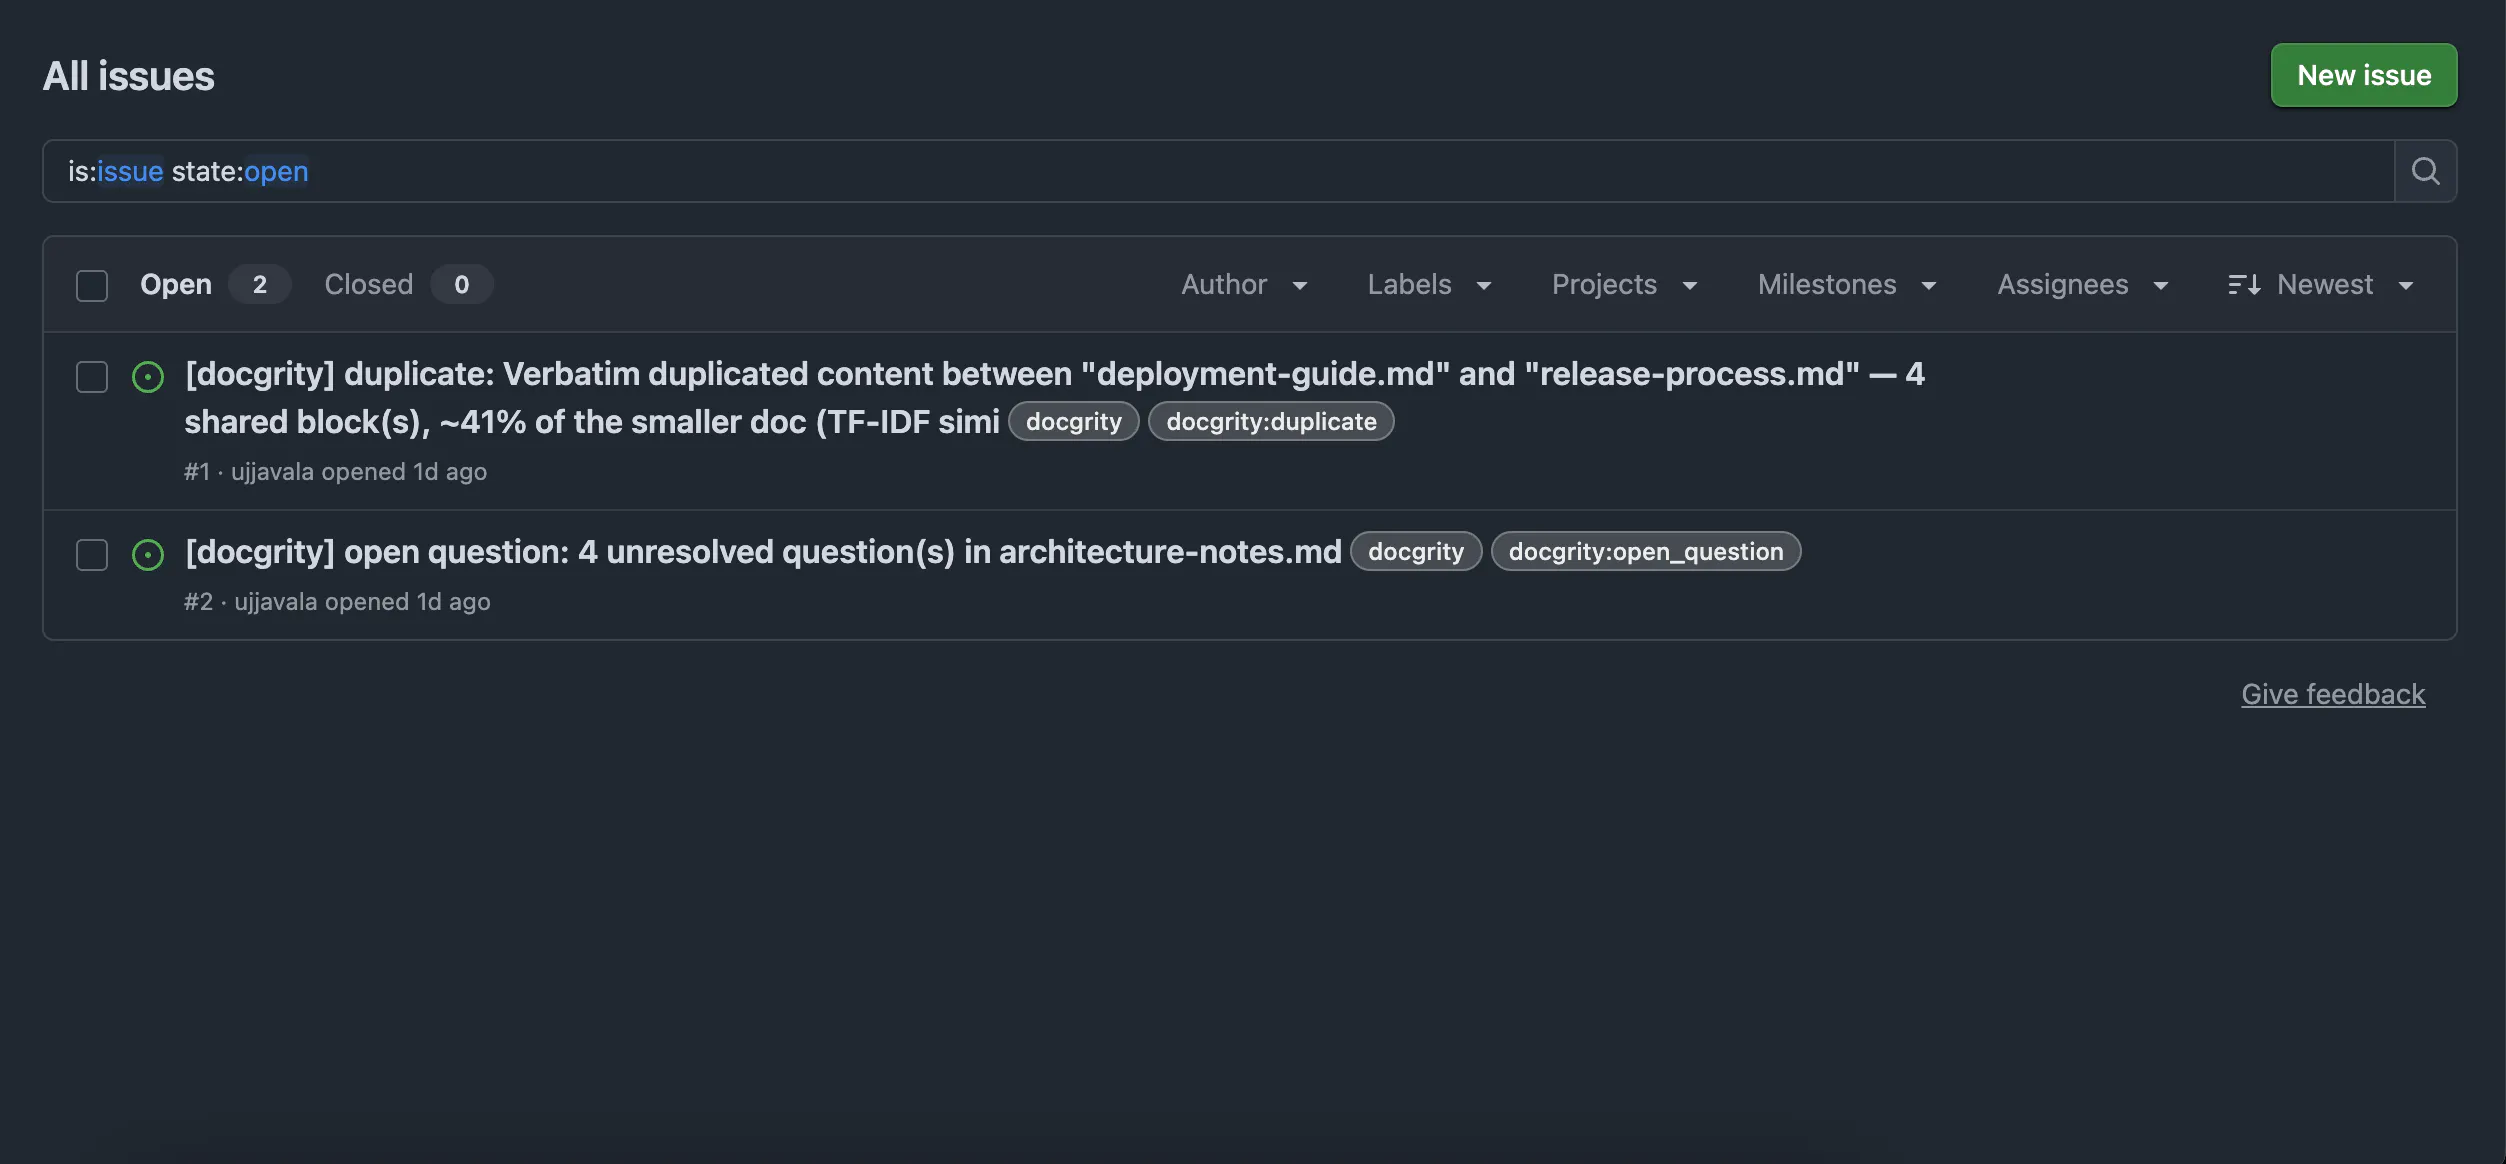Screen dimensions: 2506x1164
Task: Click the search magnifier icon button
Action: click(2425, 171)
